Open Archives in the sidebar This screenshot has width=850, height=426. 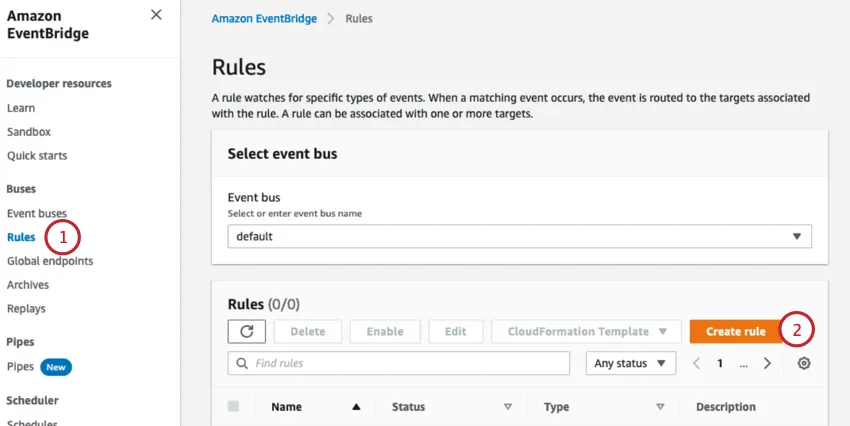tap(28, 285)
